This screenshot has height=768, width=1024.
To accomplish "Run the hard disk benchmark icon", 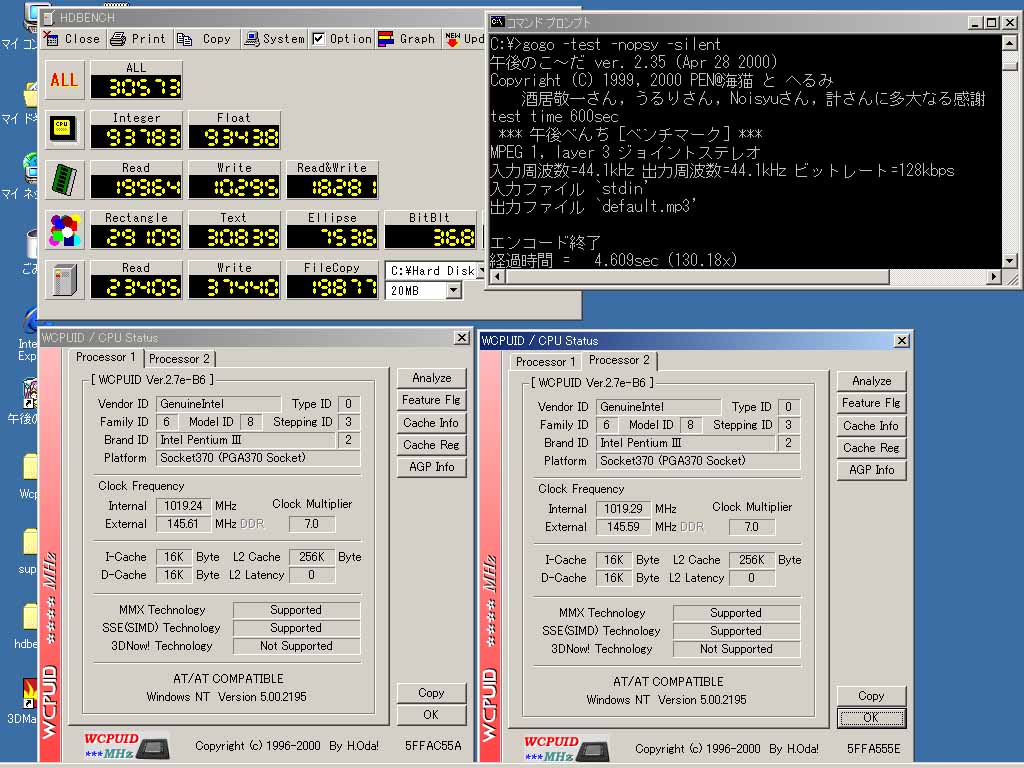I will 64,280.
